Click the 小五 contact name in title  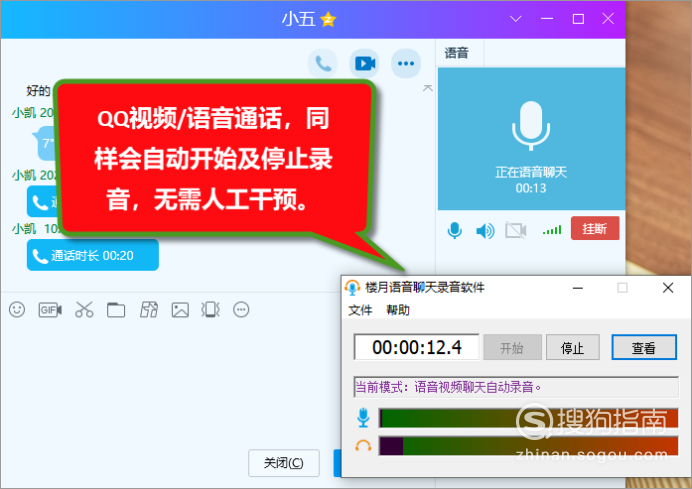[x=299, y=19]
